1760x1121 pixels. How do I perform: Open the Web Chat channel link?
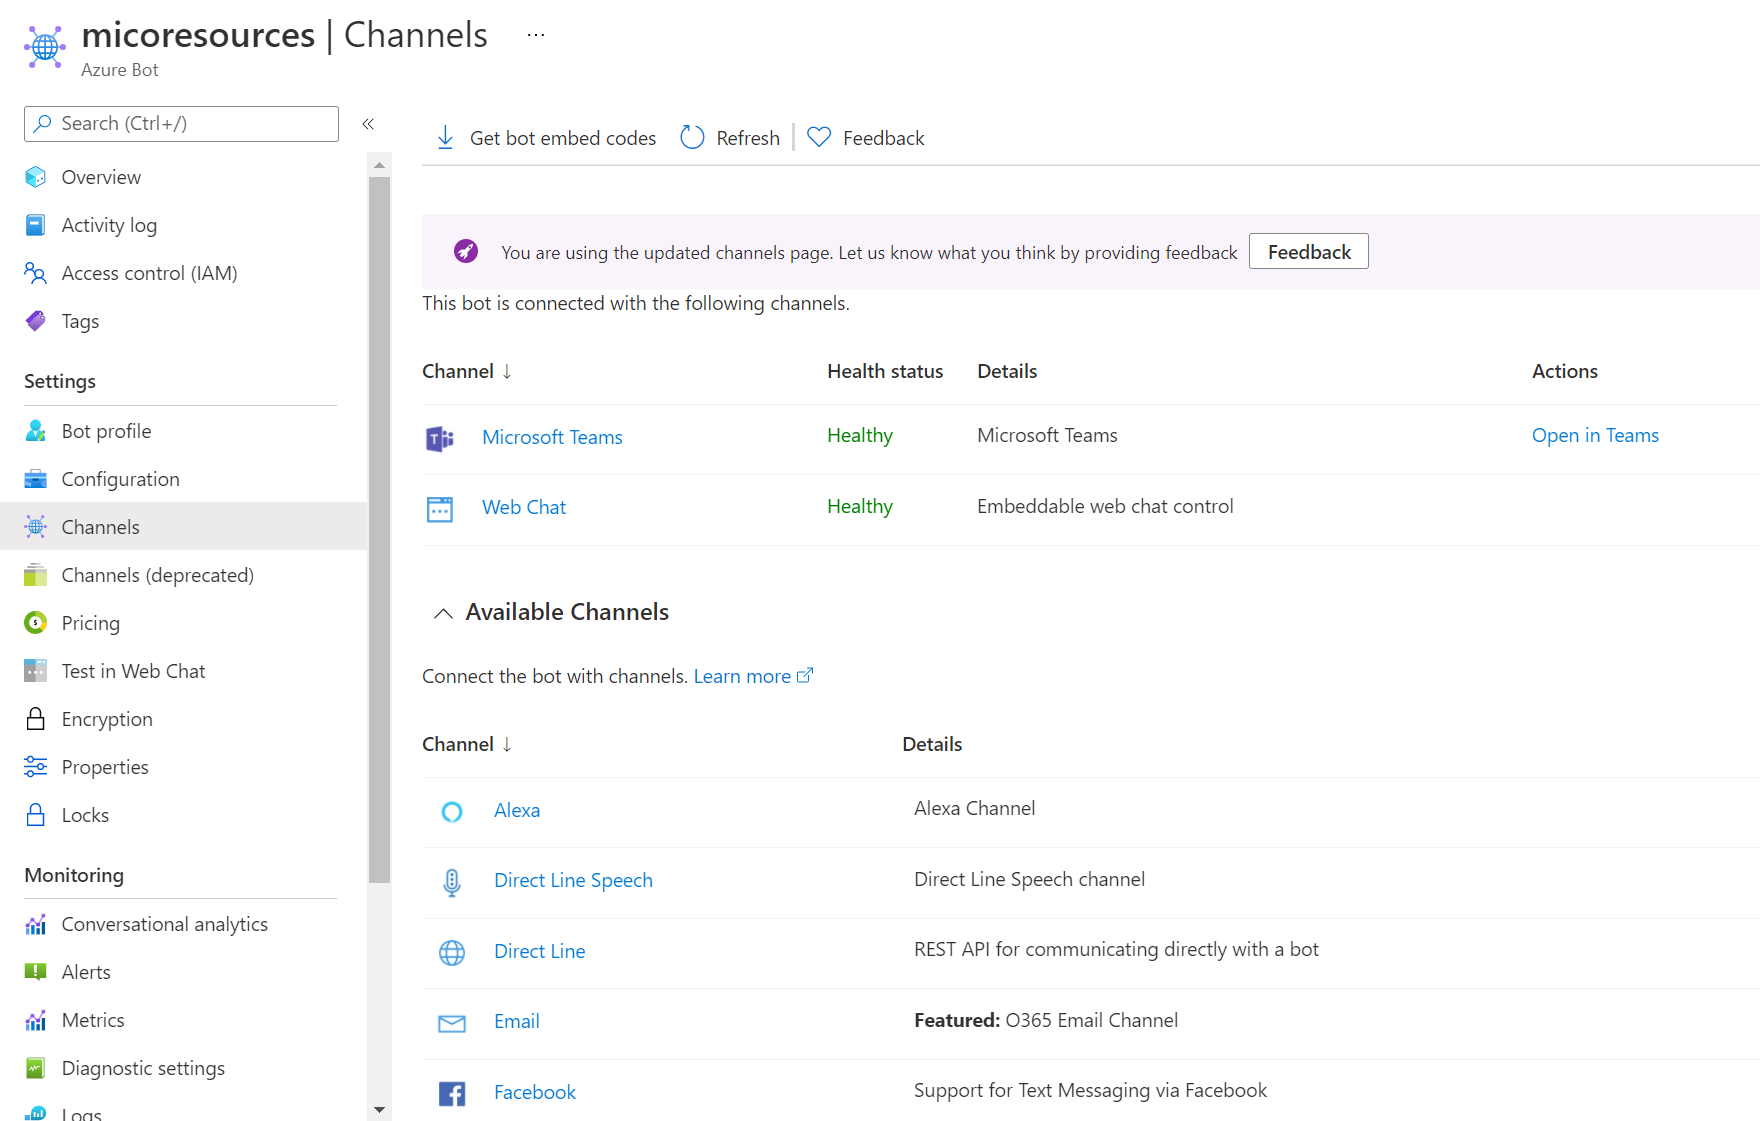pyautogui.click(x=524, y=507)
